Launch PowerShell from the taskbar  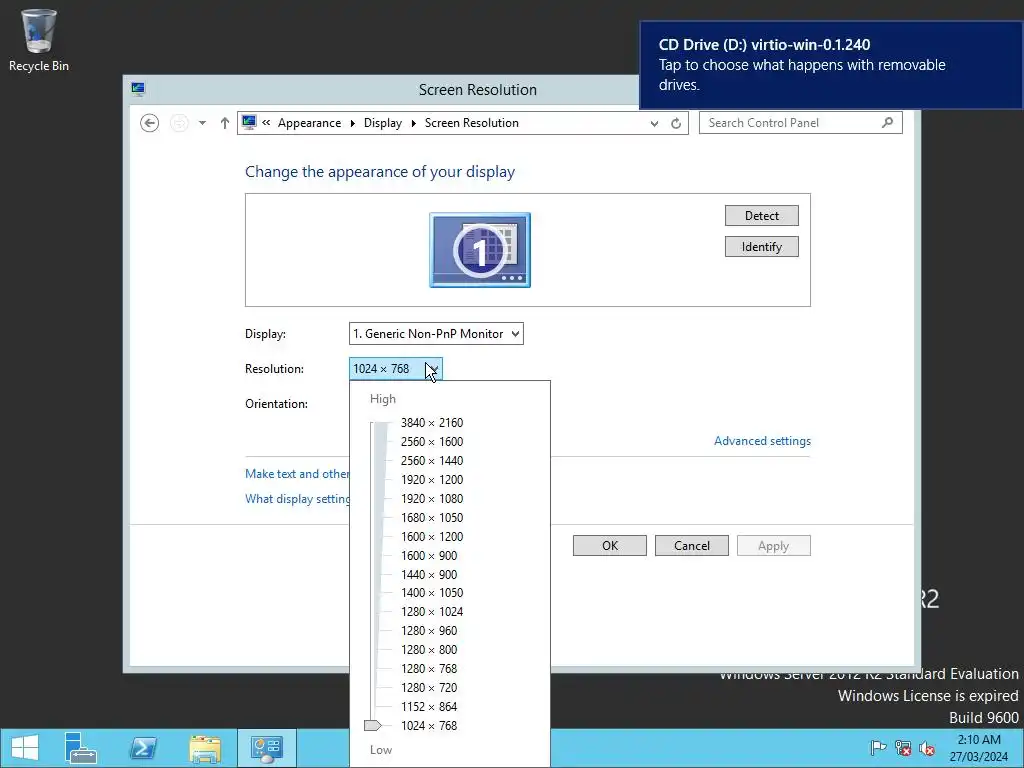143,748
